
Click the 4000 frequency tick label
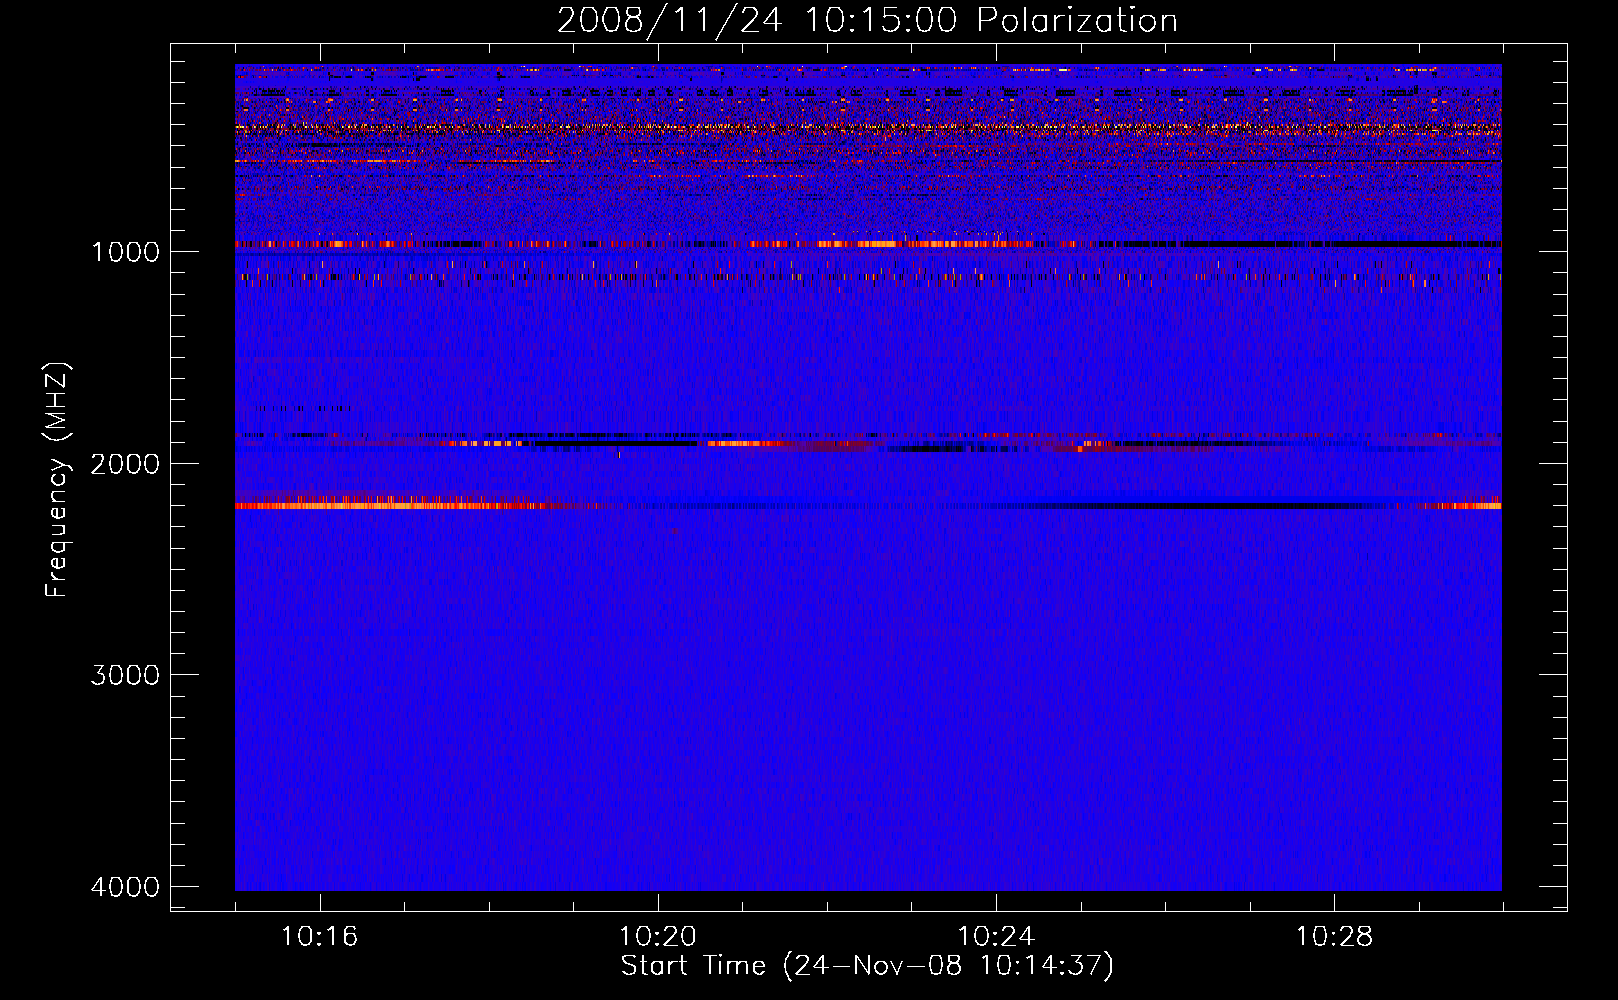coord(125,887)
